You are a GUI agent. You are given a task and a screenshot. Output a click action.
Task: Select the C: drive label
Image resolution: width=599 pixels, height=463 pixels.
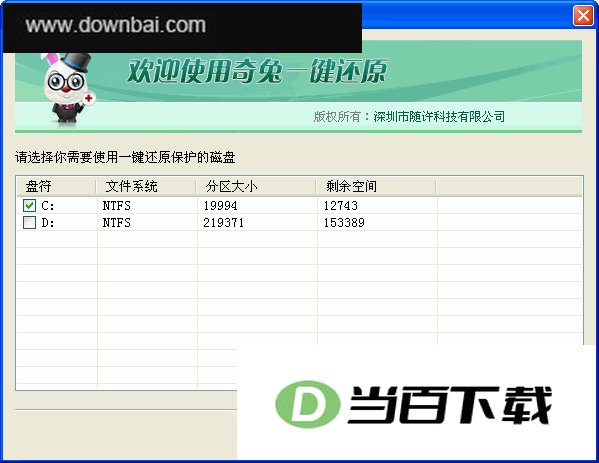(x=48, y=206)
